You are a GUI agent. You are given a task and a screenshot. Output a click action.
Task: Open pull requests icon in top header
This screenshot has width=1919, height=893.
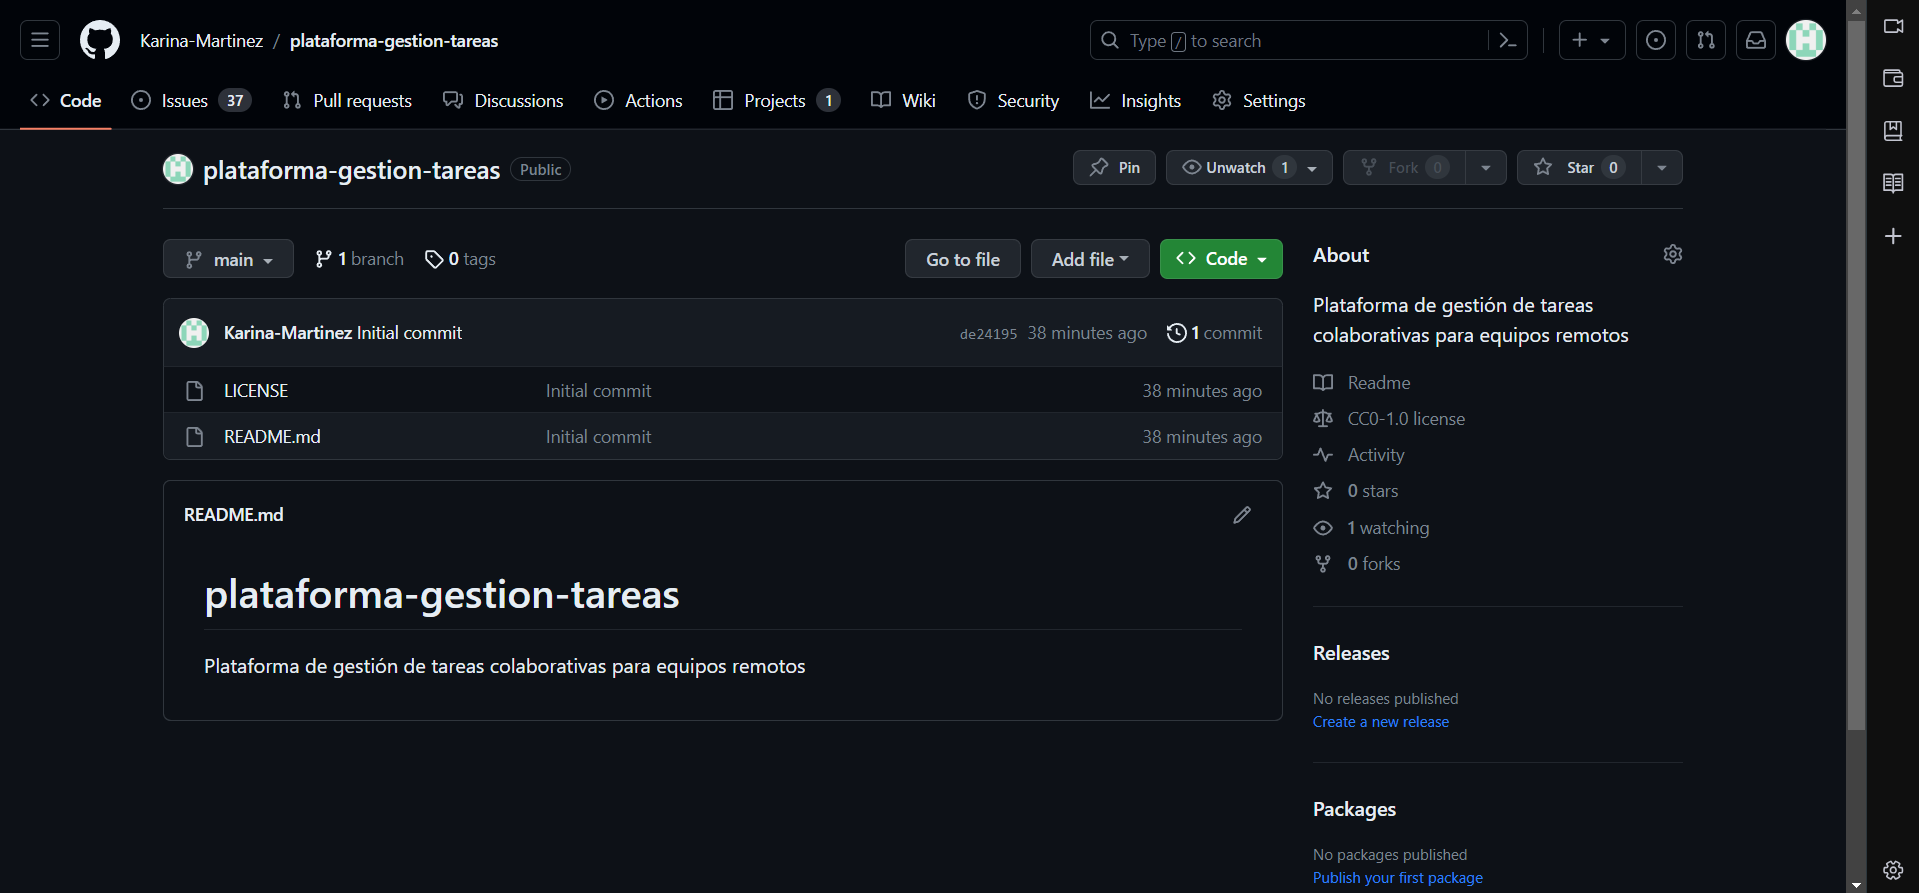point(1706,40)
